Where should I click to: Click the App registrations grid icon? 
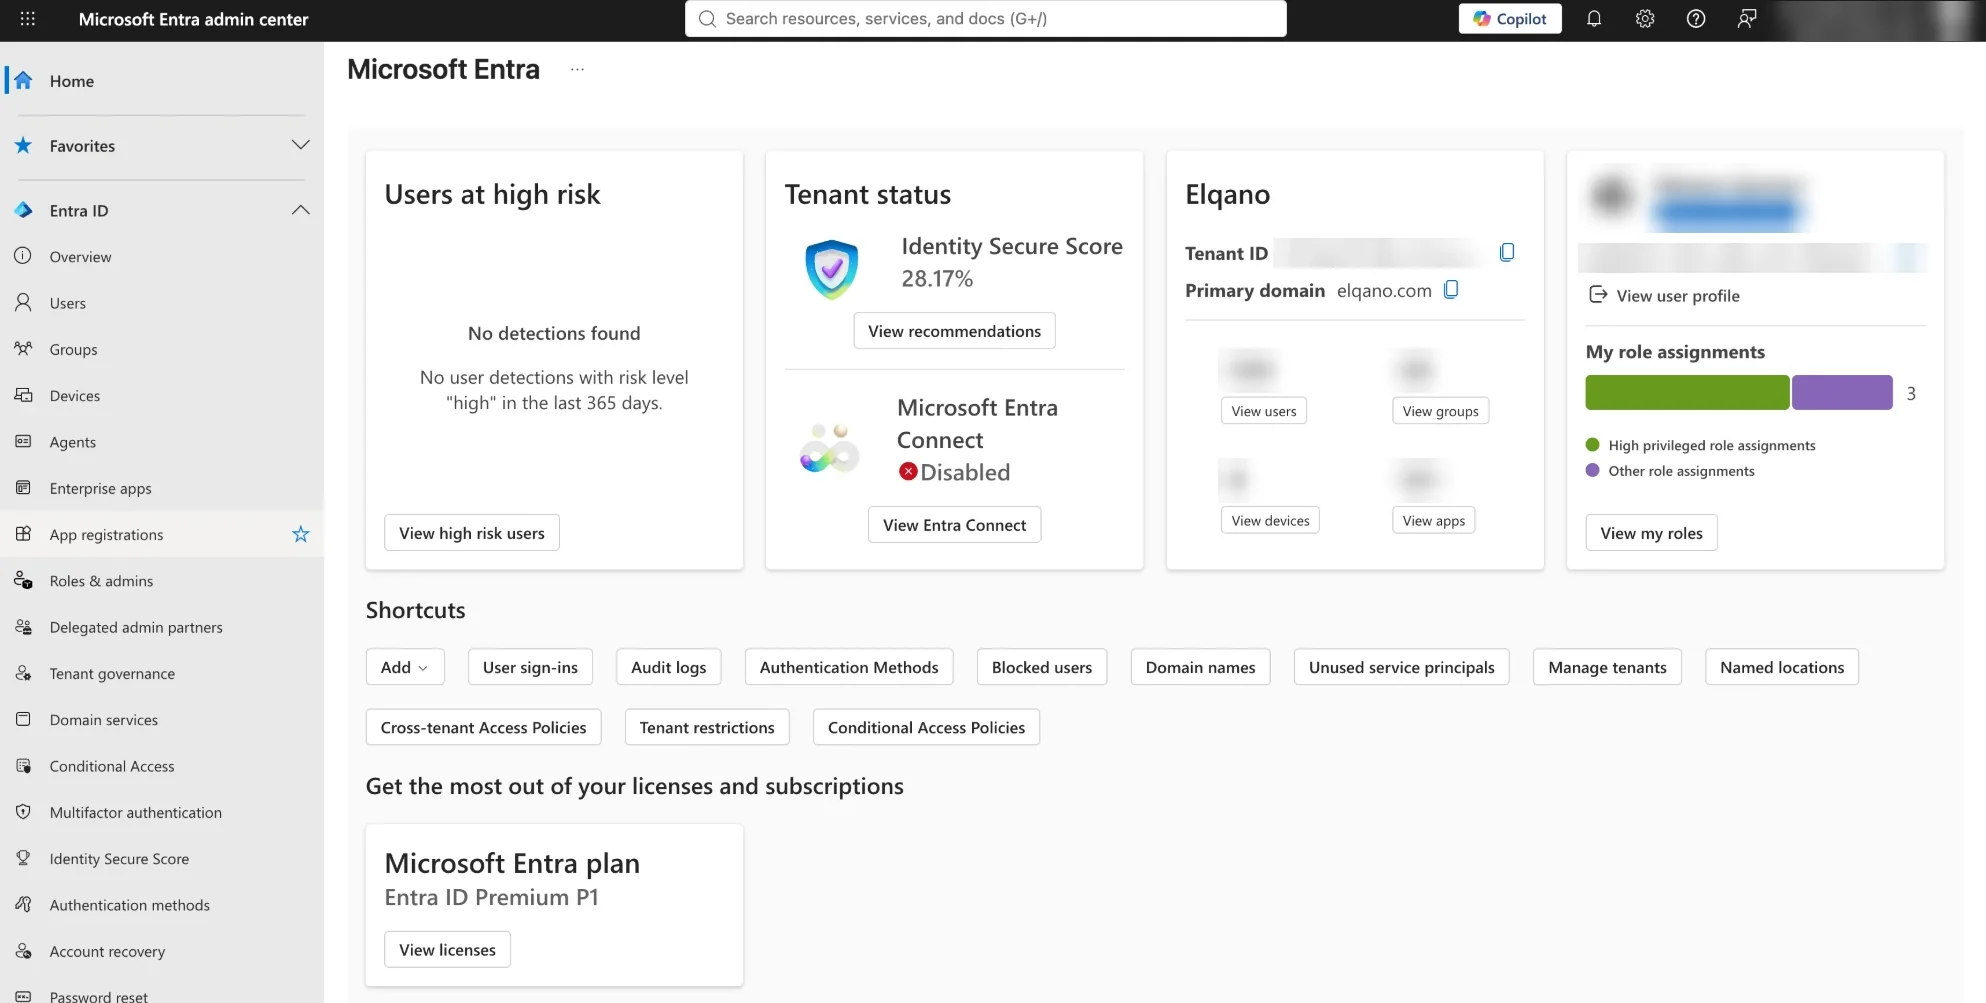pos(23,534)
